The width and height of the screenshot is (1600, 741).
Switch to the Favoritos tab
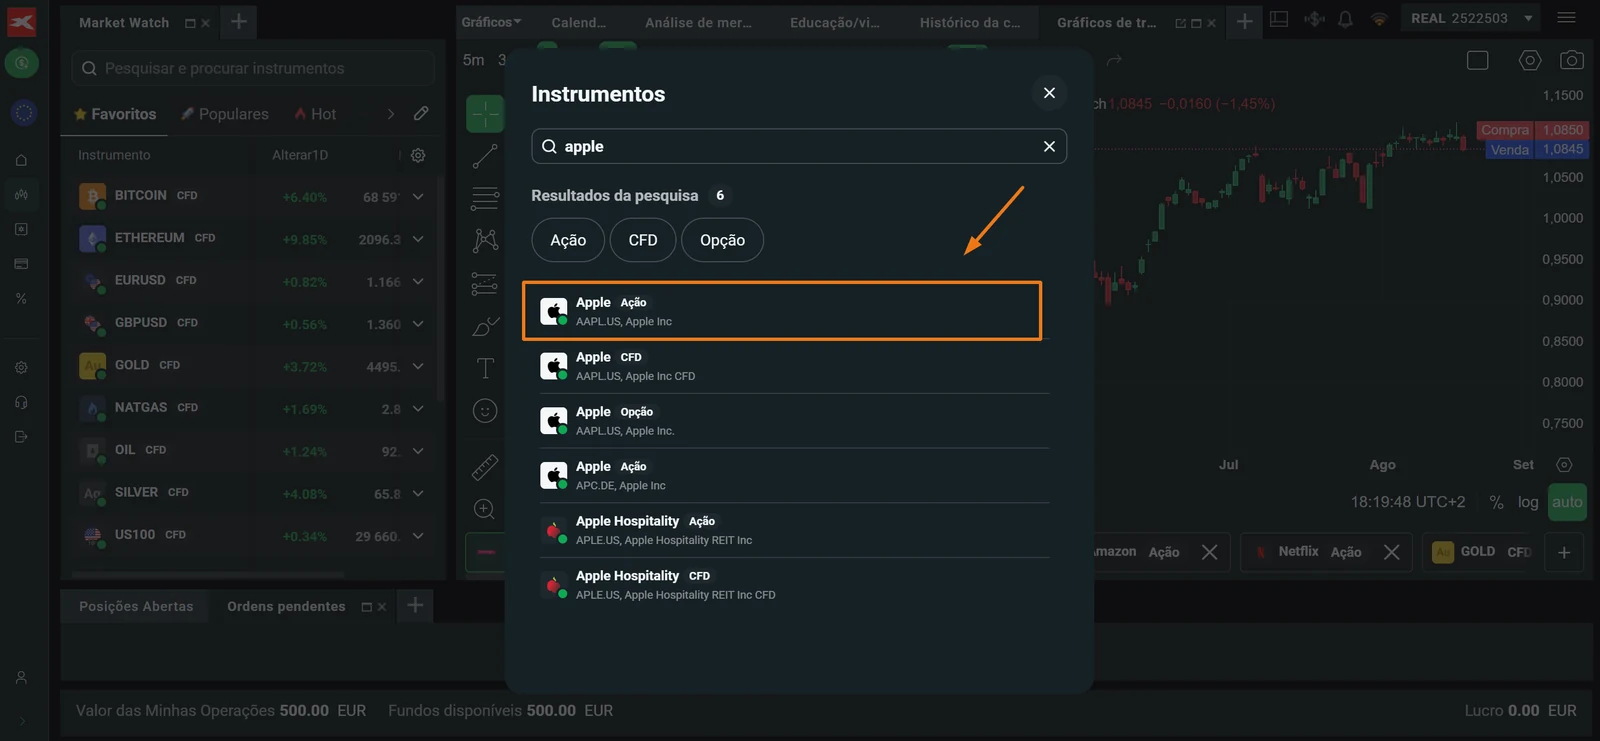[x=115, y=114]
